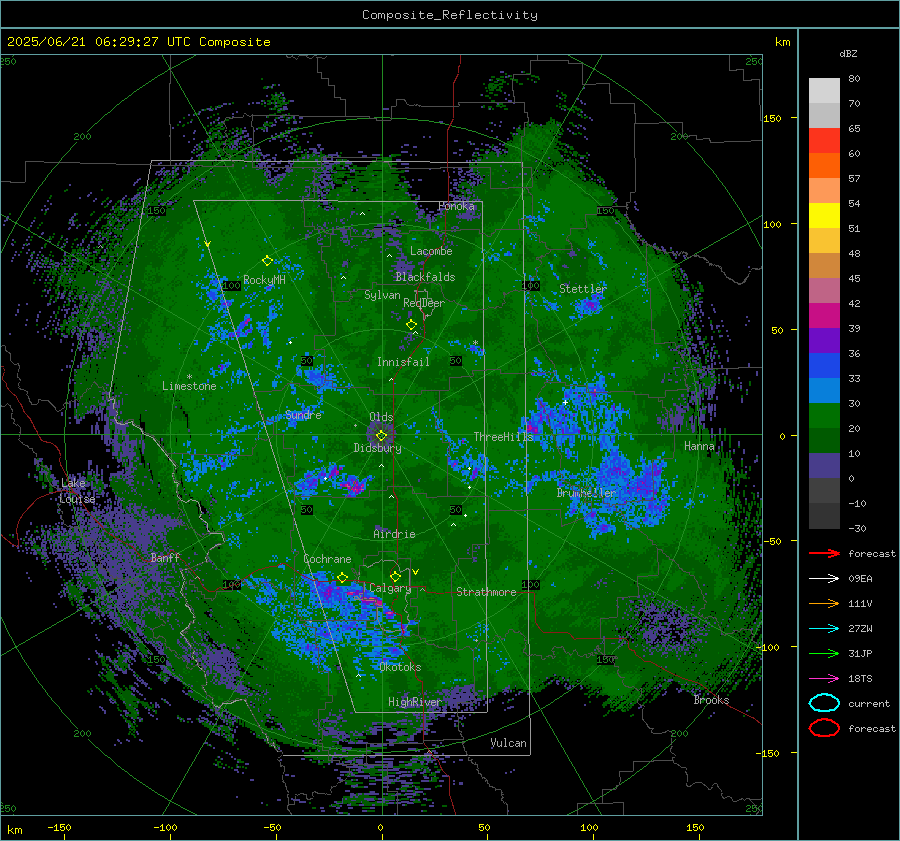The width and height of the screenshot is (900, 841).
Task: Click the yellow station marker south of RedDeer
Action: coord(412,325)
